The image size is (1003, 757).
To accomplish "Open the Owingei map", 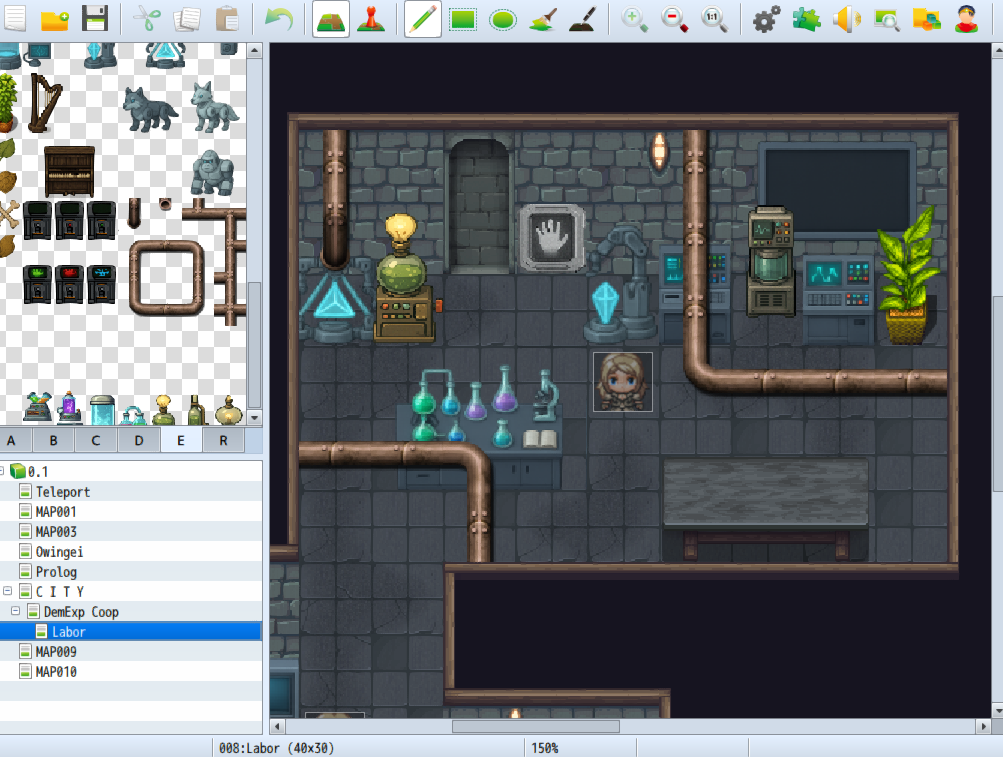I will 62,551.
